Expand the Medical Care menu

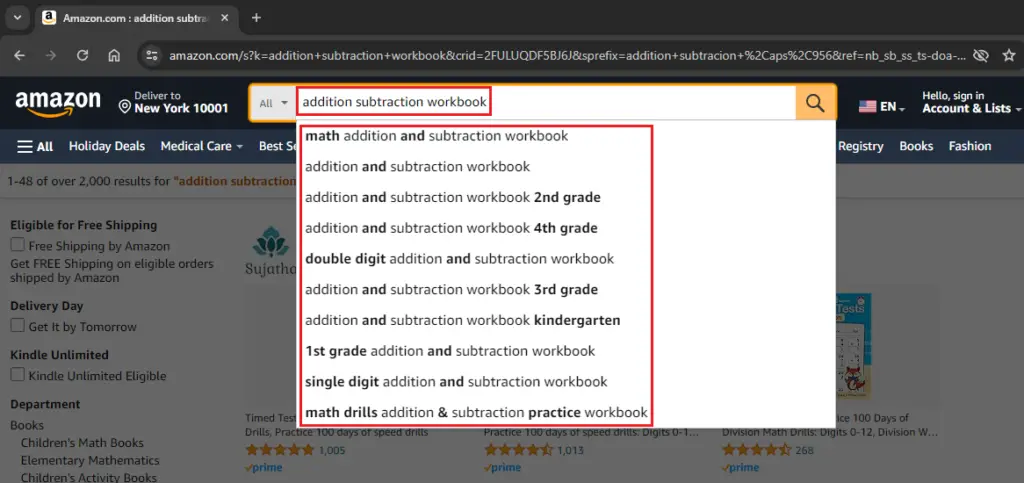(x=202, y=146)
